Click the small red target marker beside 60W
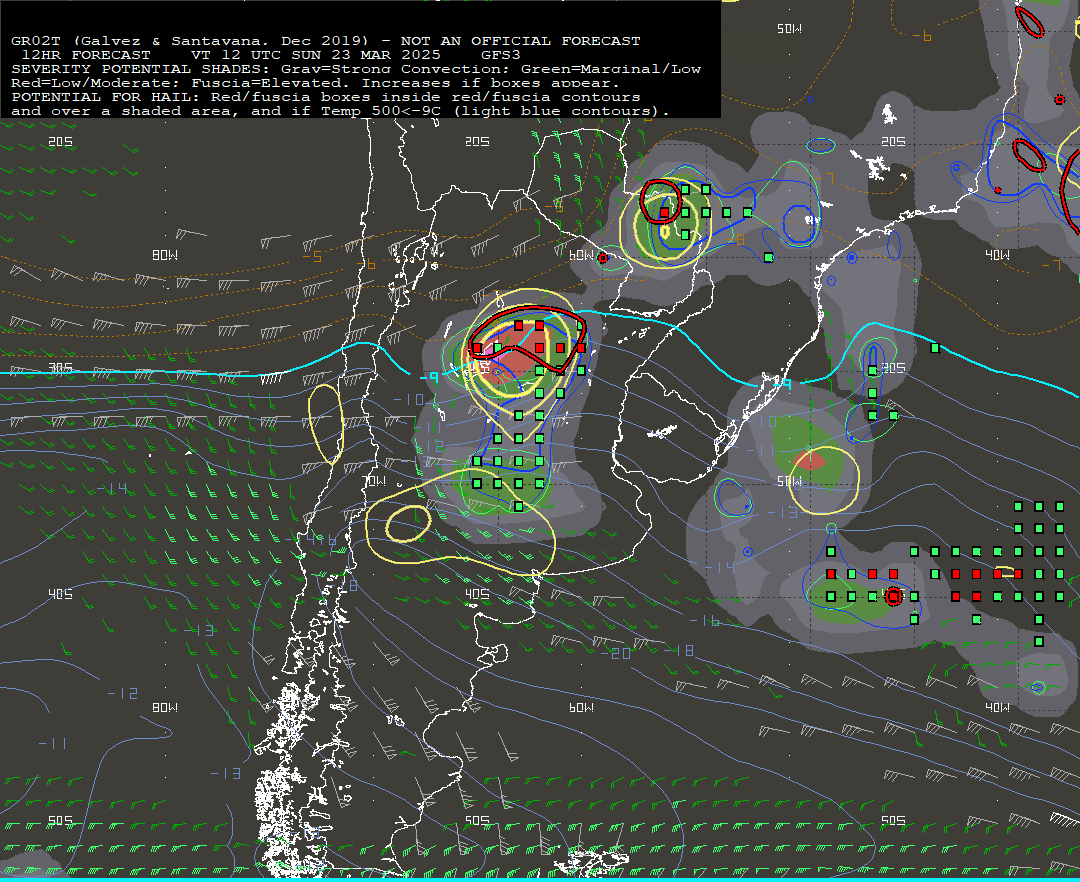 pyautogui.click(x=603, y=258)
